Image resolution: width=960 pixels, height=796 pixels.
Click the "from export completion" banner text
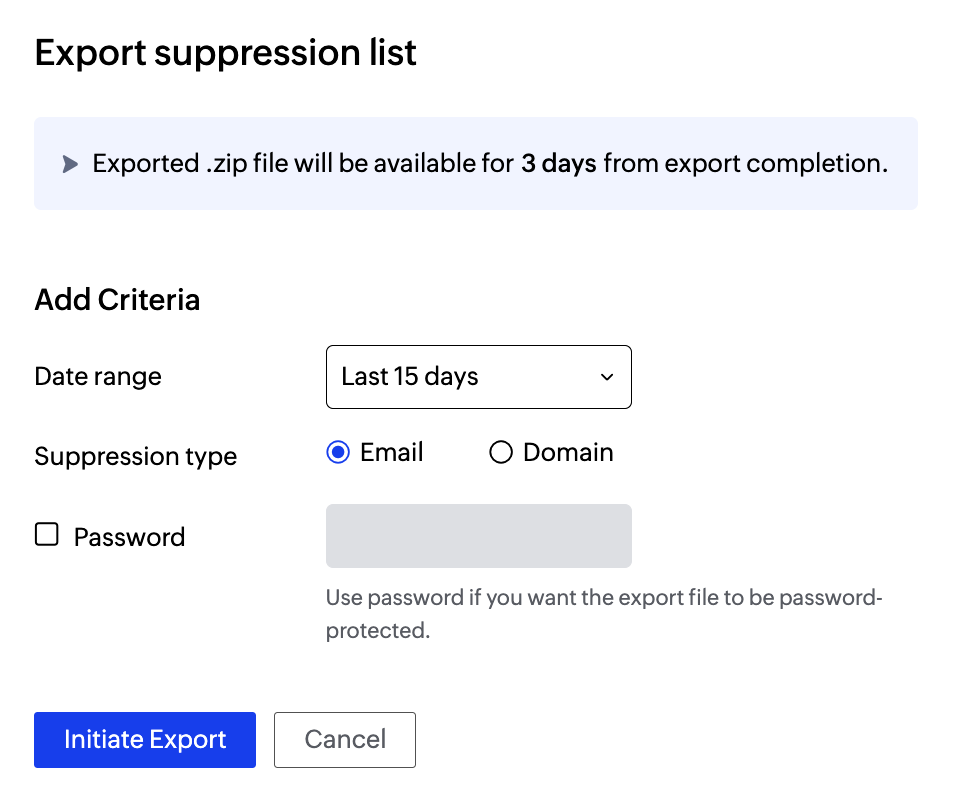coord(746,164)
